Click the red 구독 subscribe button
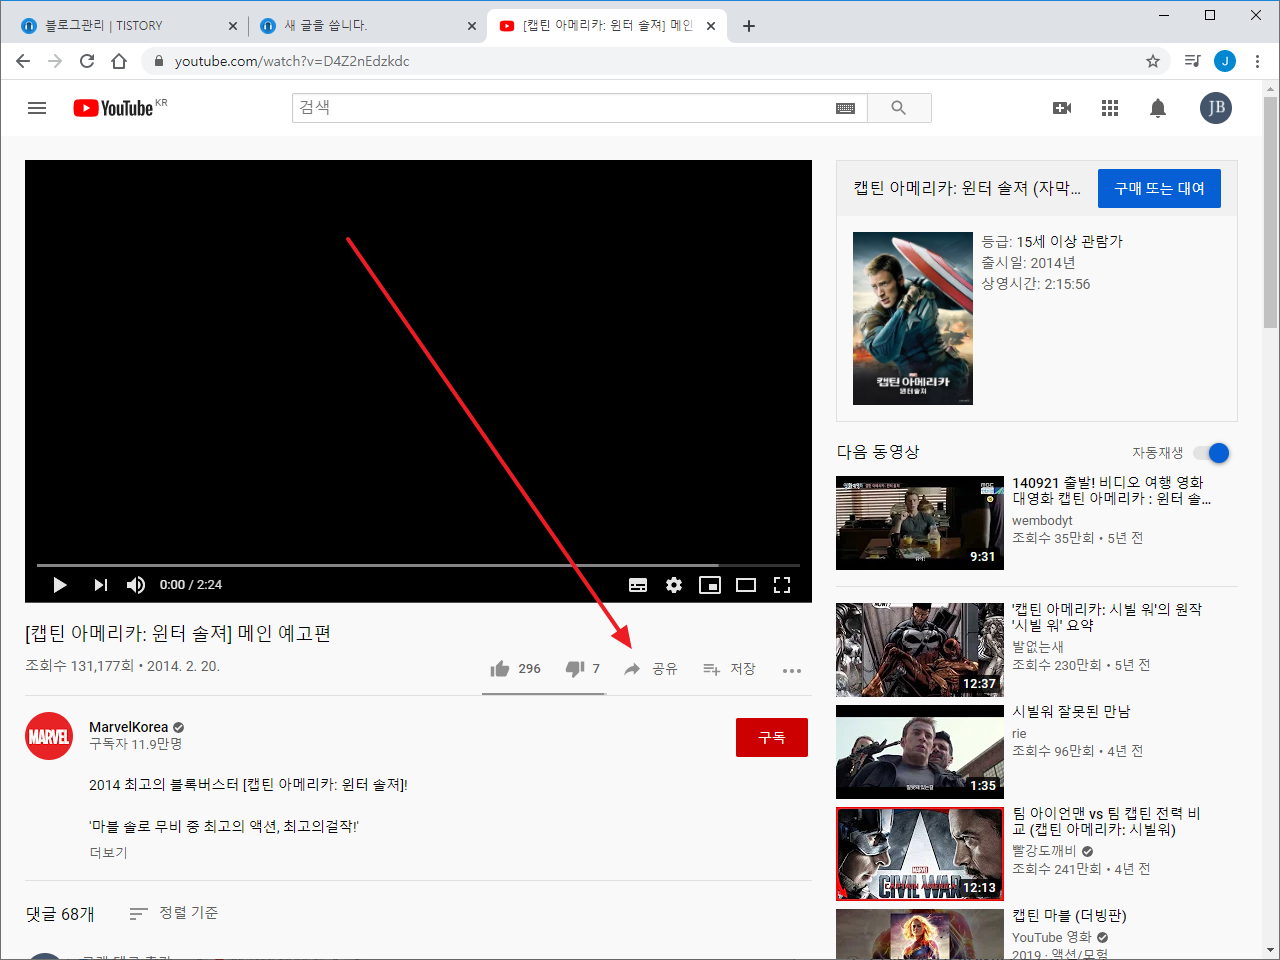The width and height of the screenshot is (1280, 960). [x=772, y=737]
